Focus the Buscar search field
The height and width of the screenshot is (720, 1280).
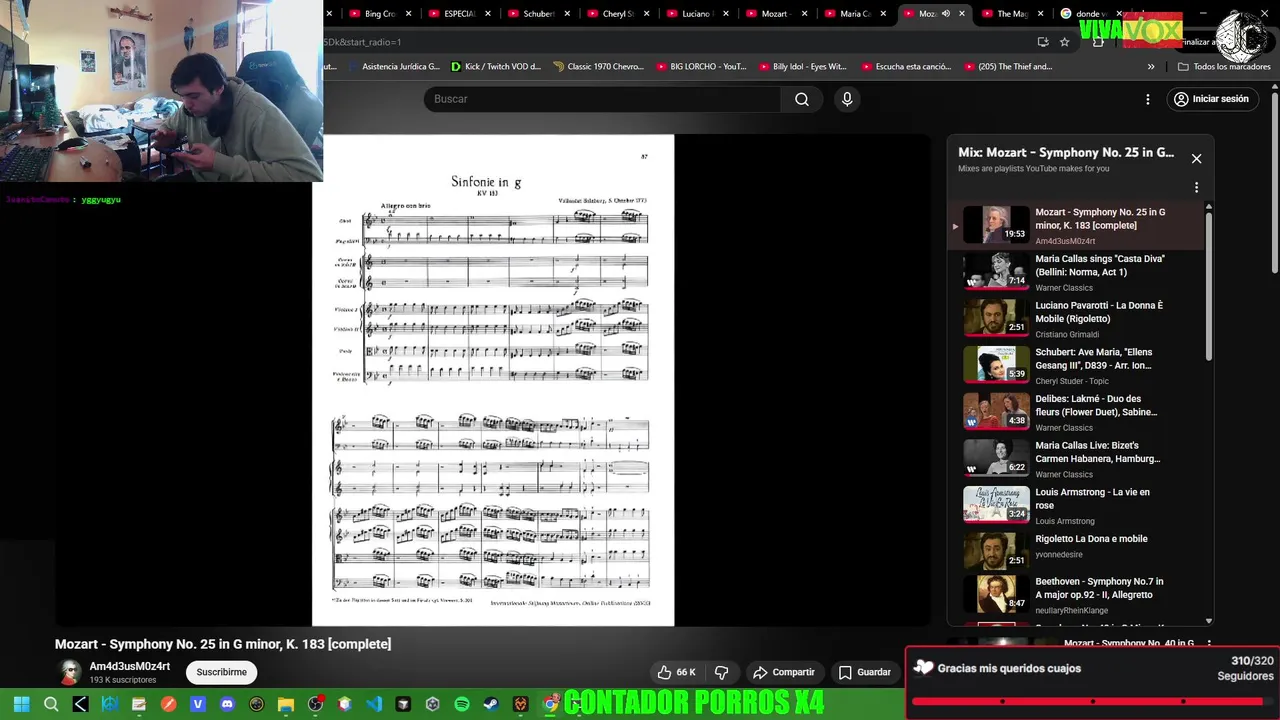[602, 99]
